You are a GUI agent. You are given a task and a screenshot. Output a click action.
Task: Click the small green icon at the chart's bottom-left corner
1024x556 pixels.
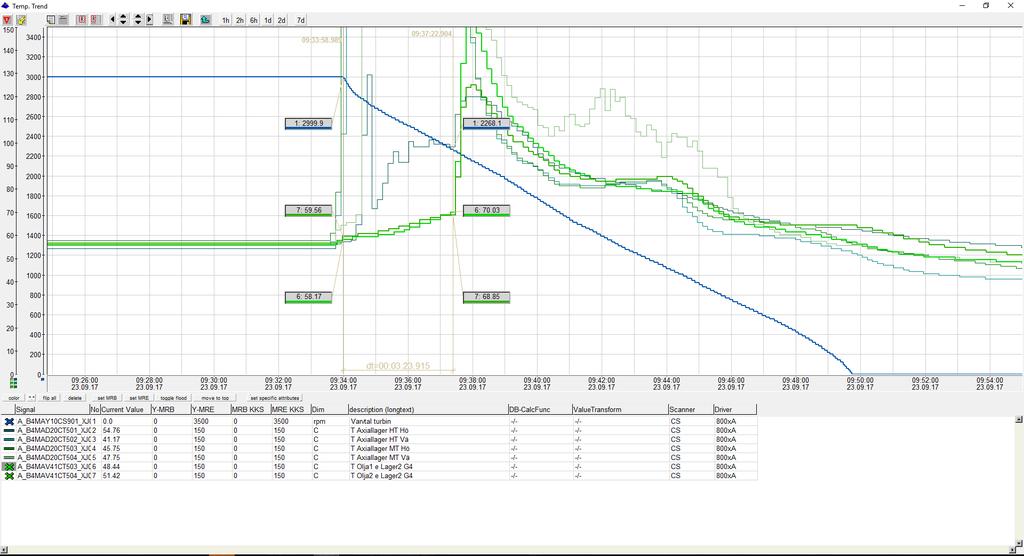coord(13,383)
